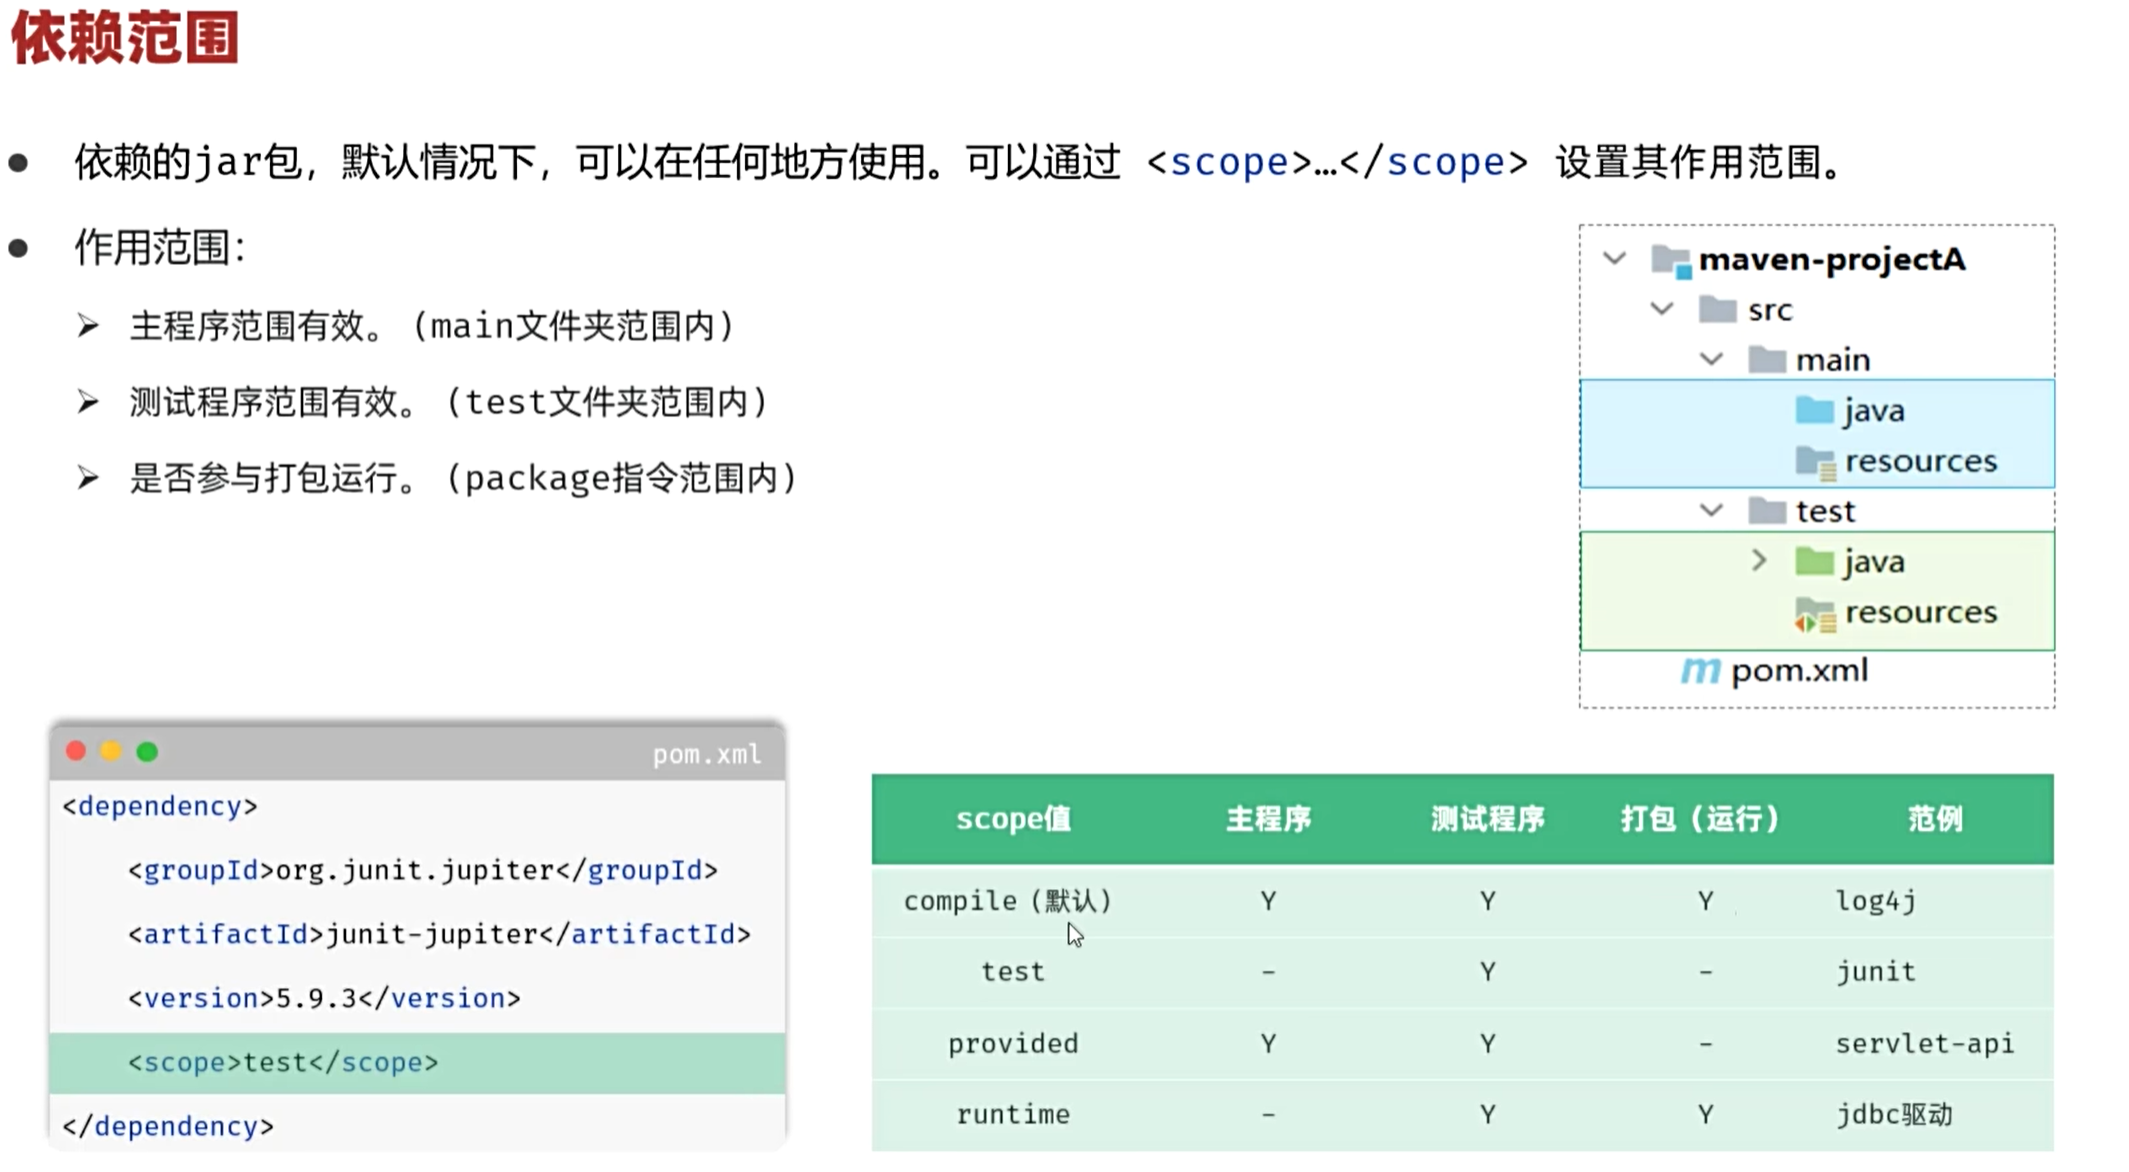Click the scope值 table header

1013,819
